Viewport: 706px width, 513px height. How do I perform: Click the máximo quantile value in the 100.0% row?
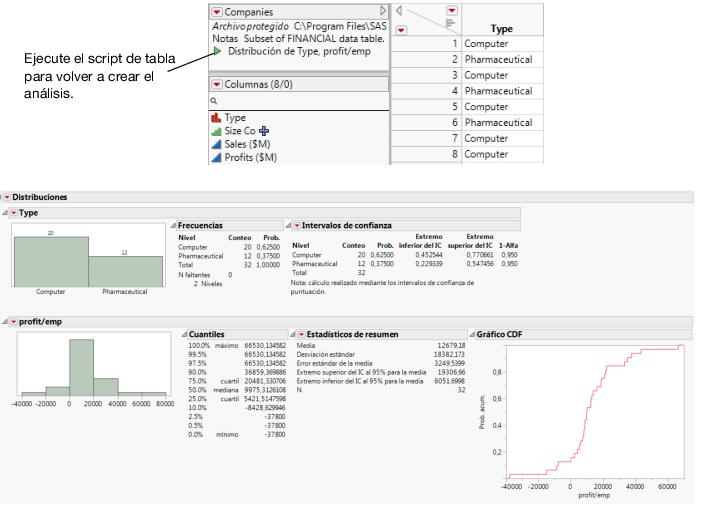coord(265,345)
